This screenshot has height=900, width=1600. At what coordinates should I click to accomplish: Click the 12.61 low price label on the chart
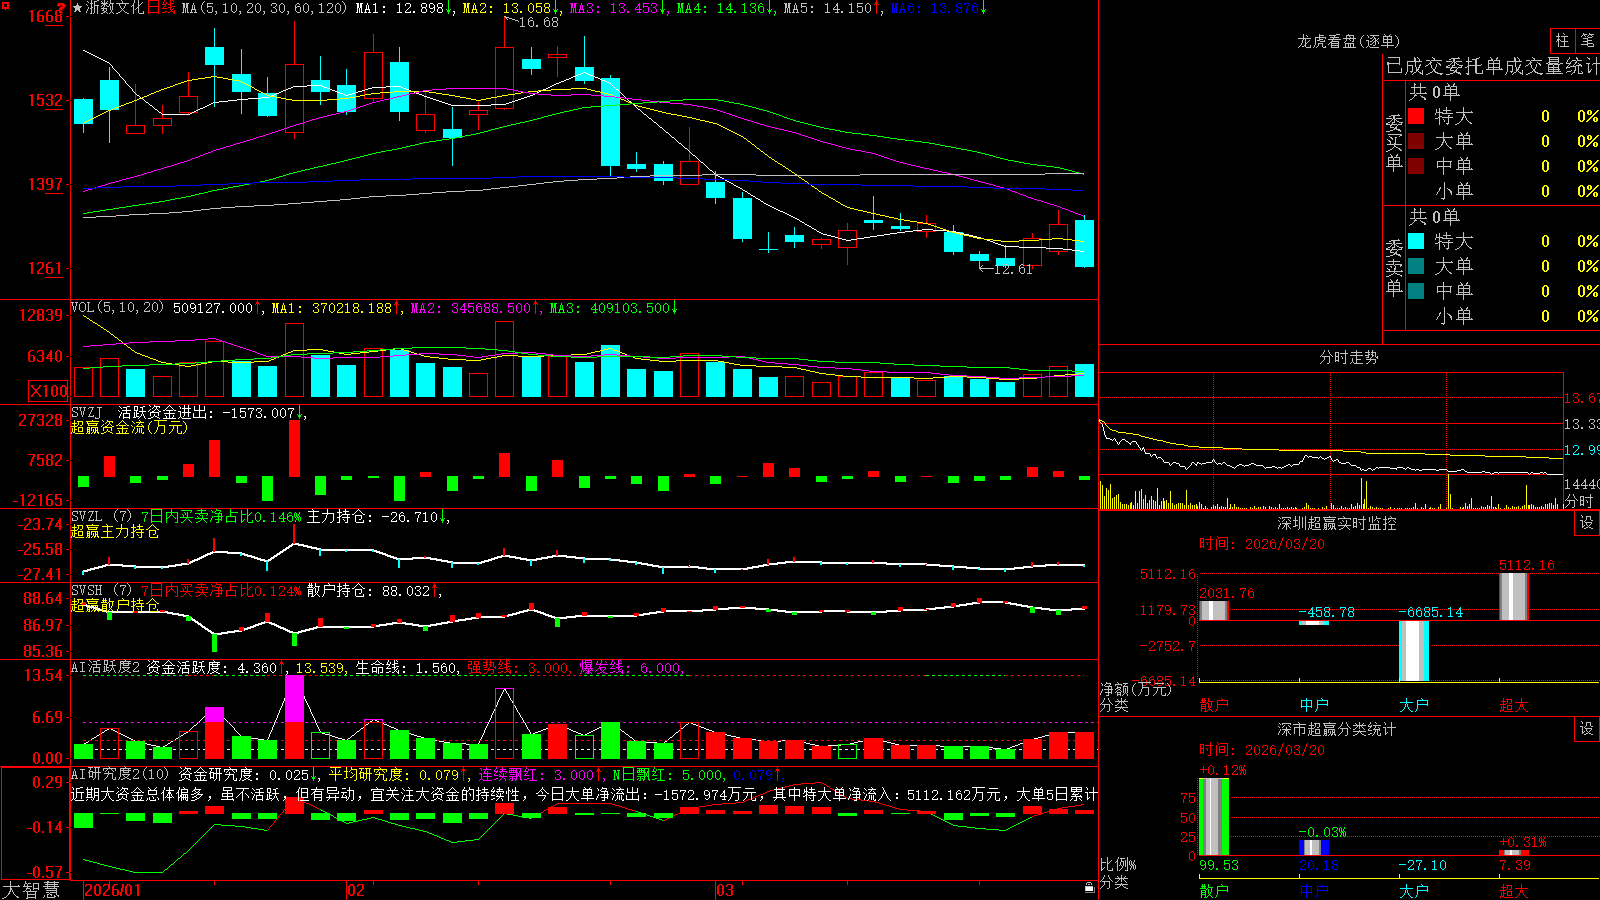tap(1012, 269)
